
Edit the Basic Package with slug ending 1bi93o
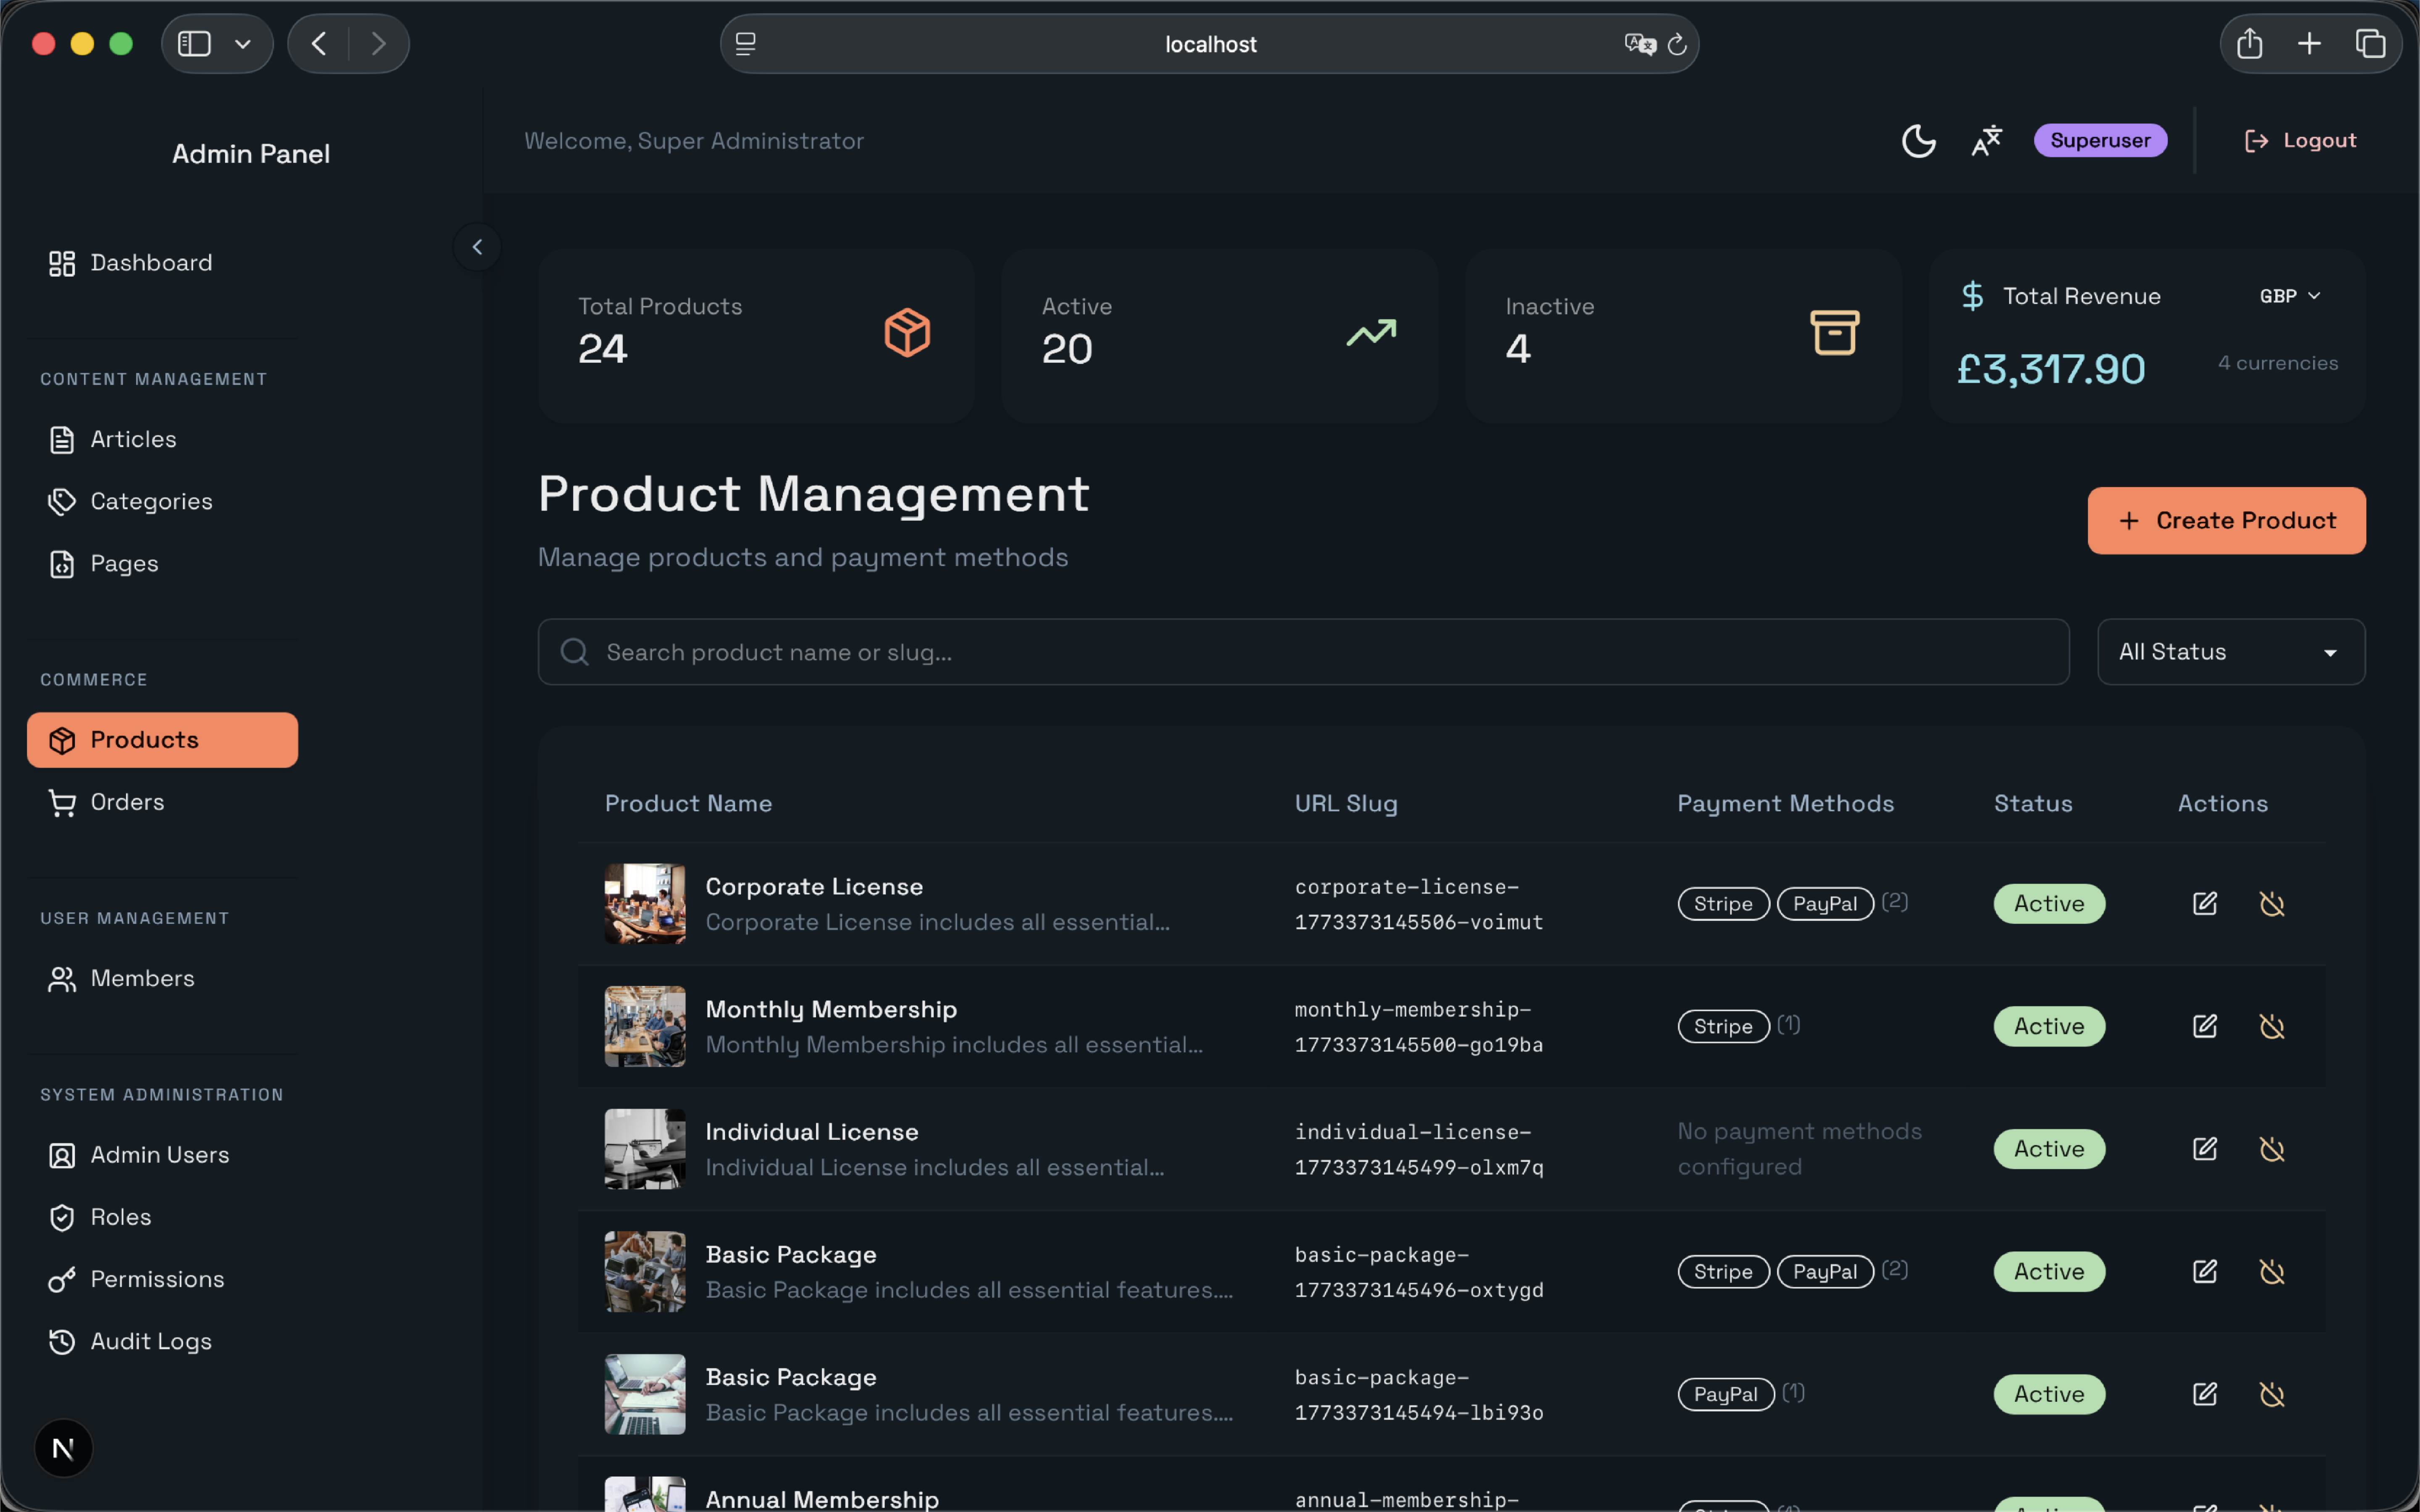coord(2205,1394)
